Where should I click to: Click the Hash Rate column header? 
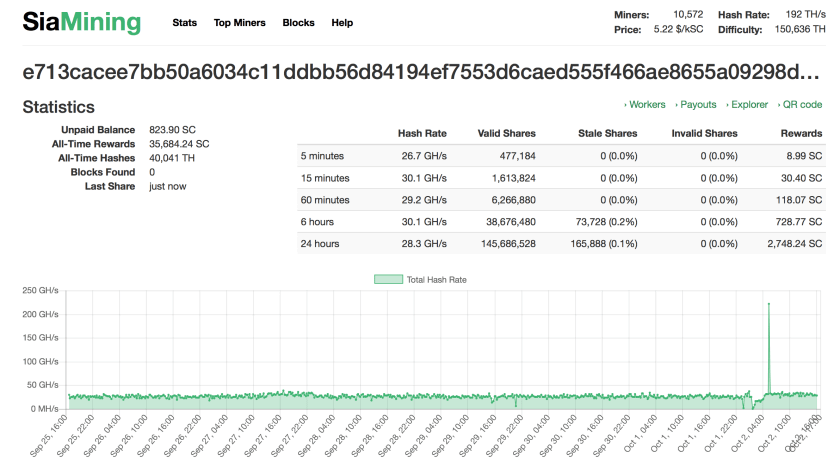click(422, 134)
